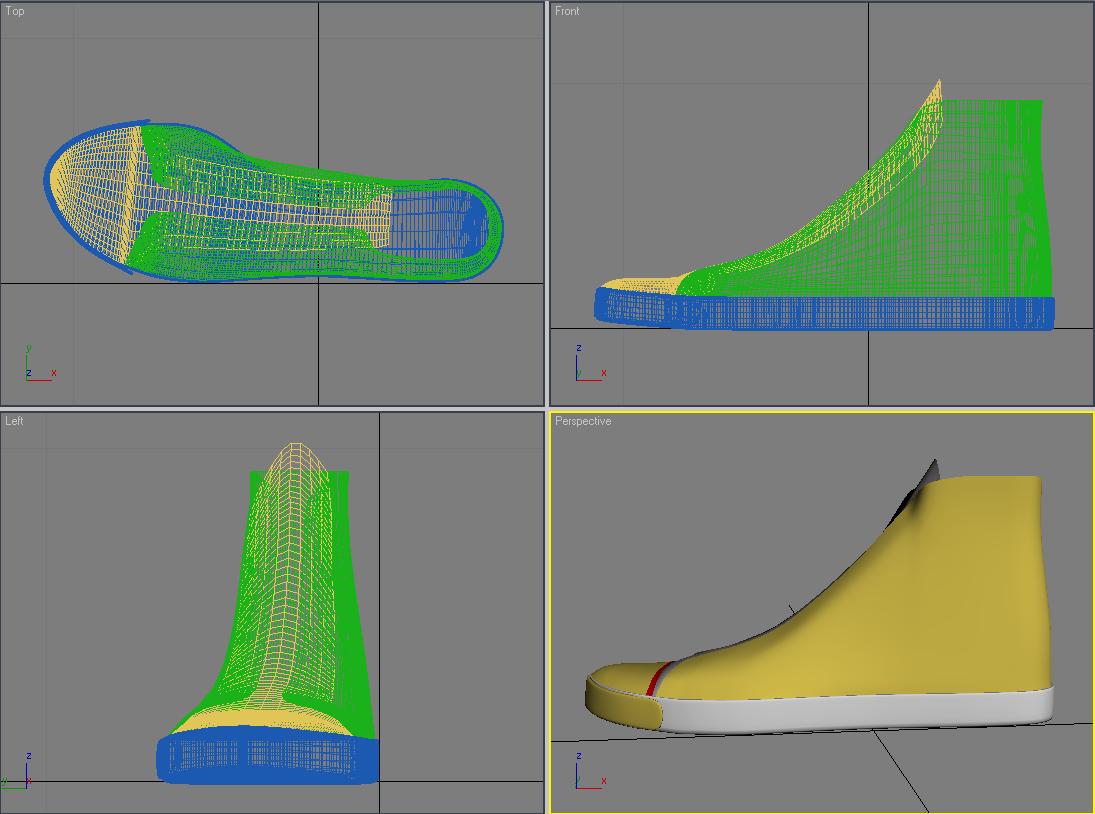This screenshot has width=1095, height=814.
Task: Click the axis tripod in Perspective viewport
Action: [x=586, y=775]
